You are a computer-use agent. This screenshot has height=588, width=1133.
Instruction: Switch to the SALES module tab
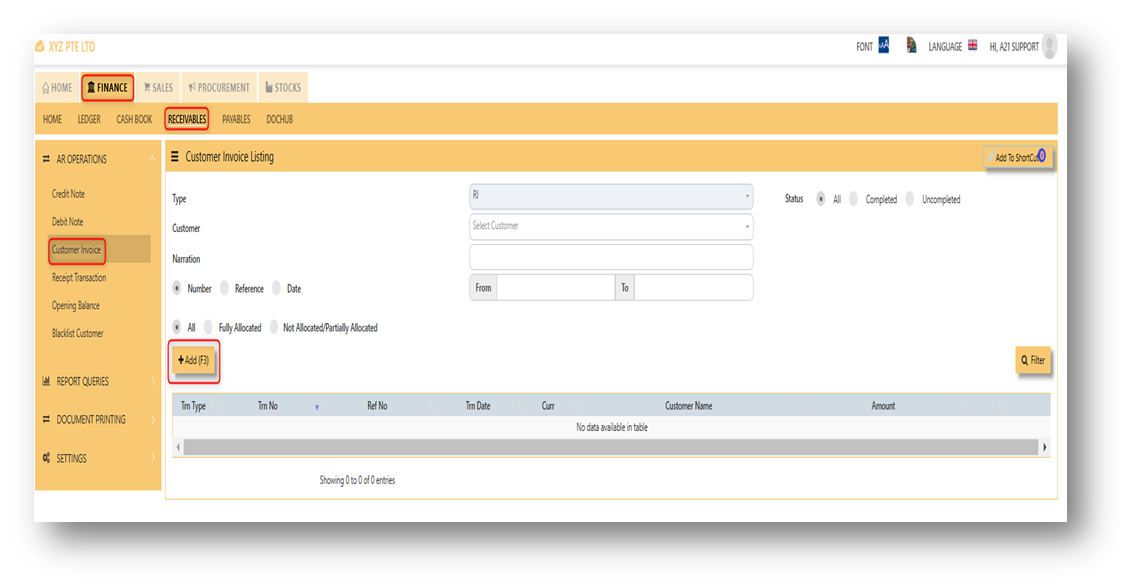[158, 88]
